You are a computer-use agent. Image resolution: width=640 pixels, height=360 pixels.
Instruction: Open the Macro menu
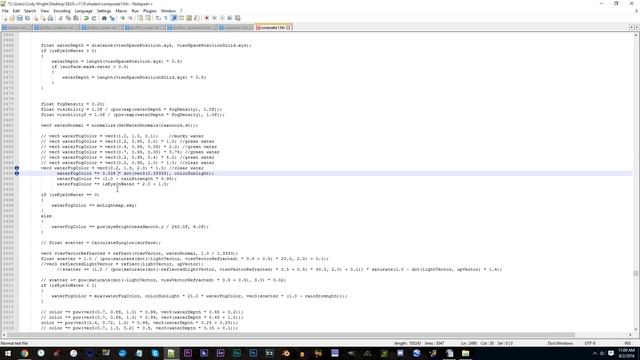tap(121, 11)
